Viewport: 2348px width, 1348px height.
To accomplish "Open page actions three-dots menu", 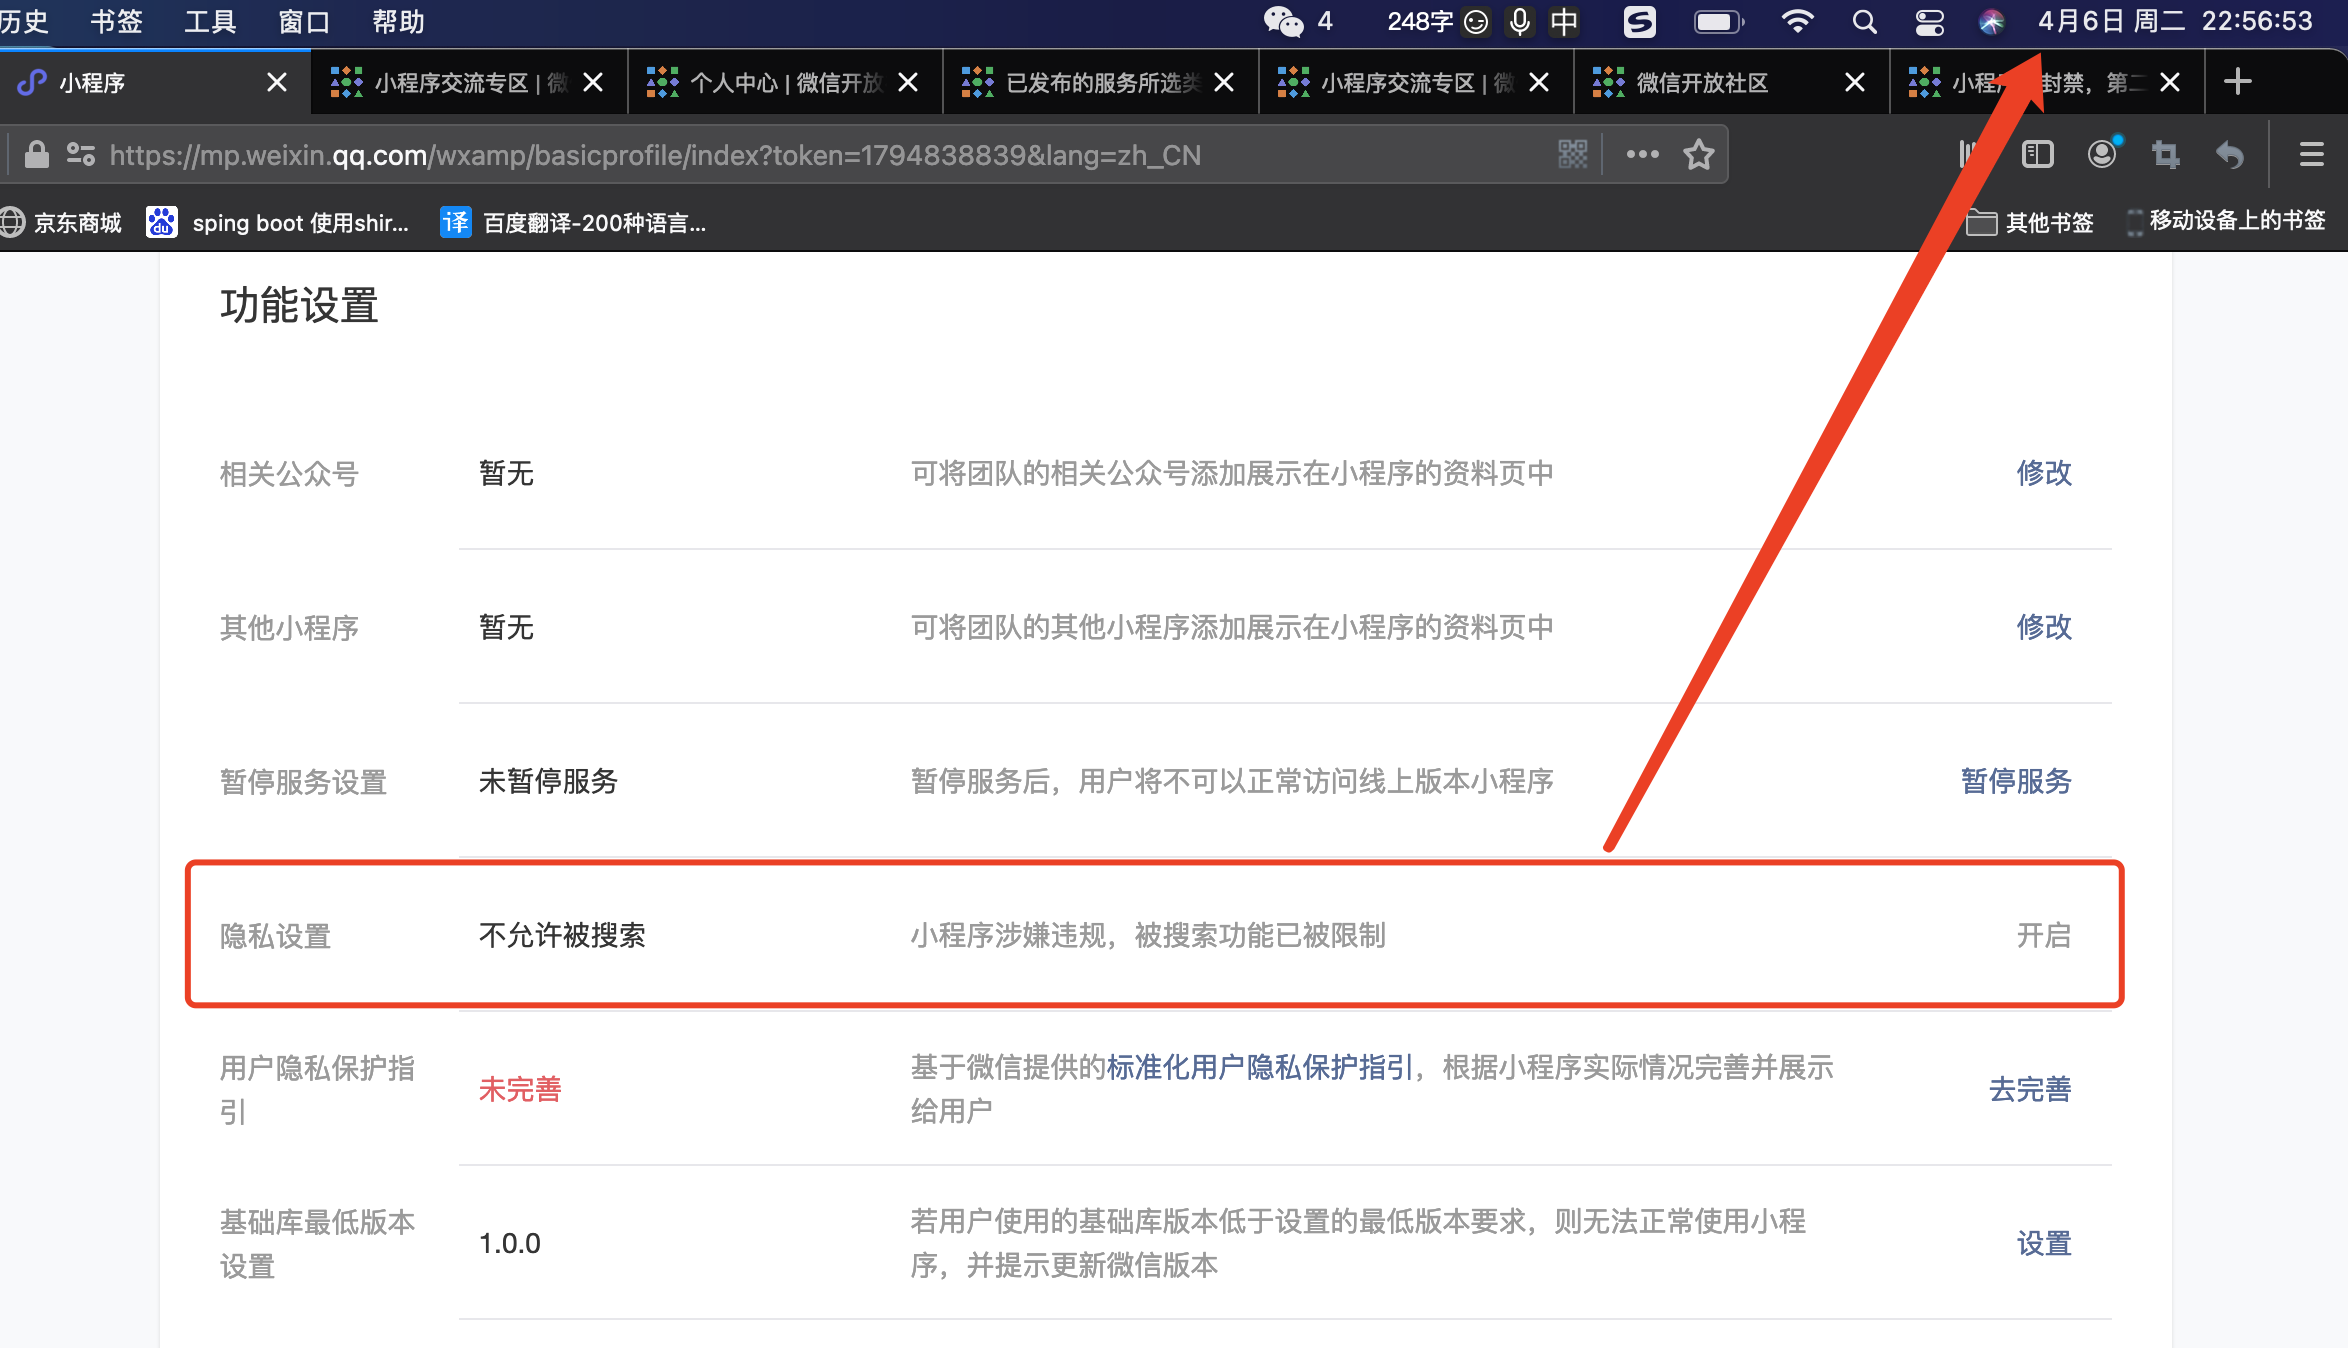I will pos(1642,154).
